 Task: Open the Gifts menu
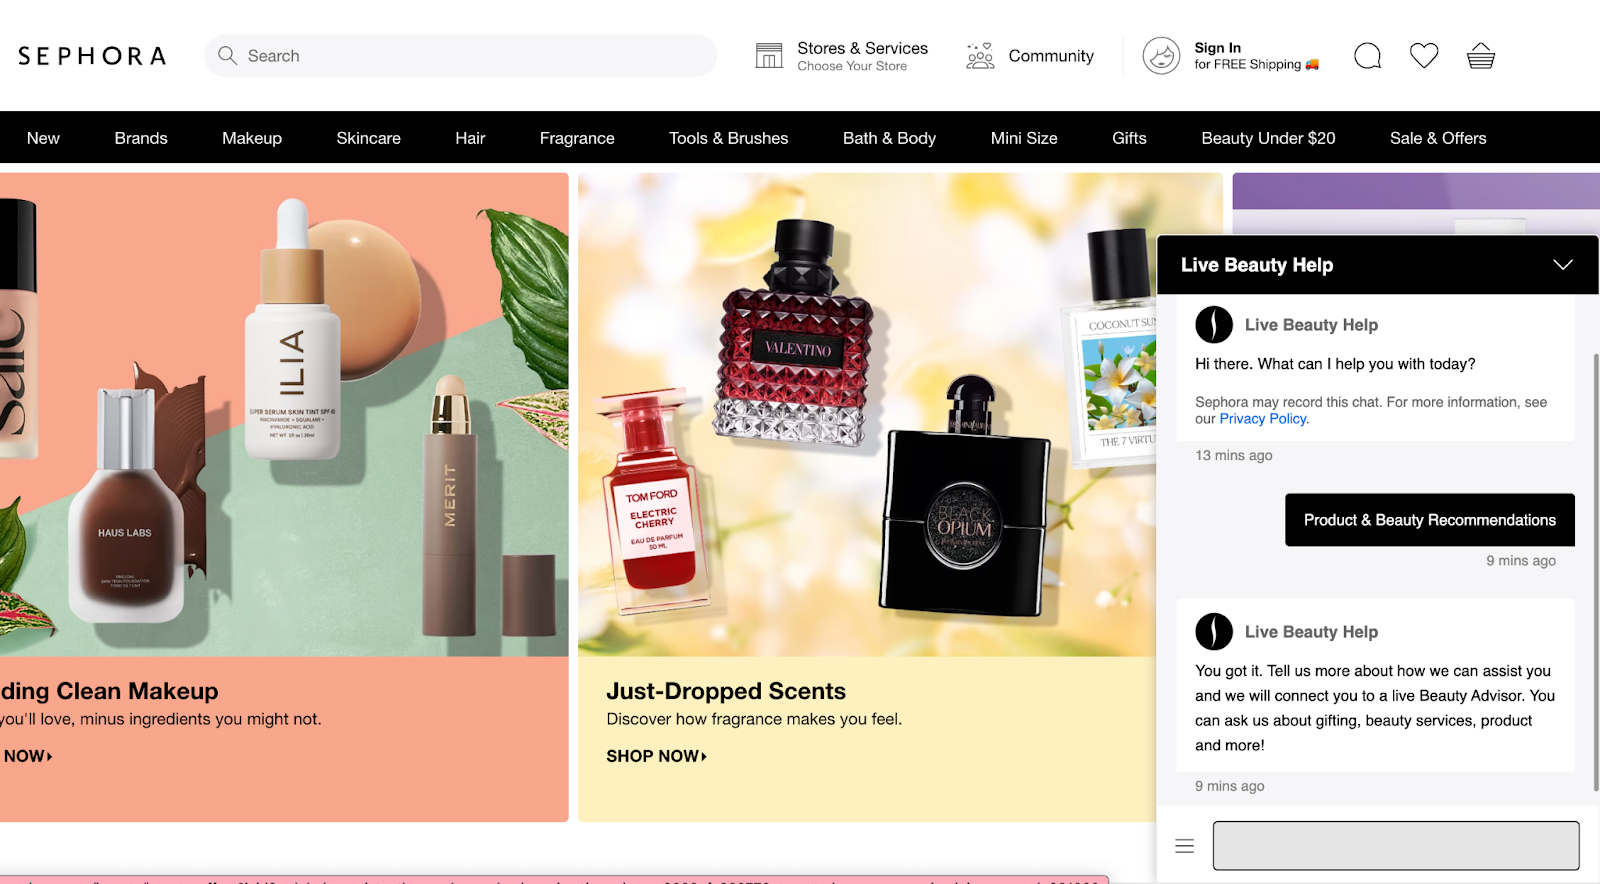[1129, 138]
